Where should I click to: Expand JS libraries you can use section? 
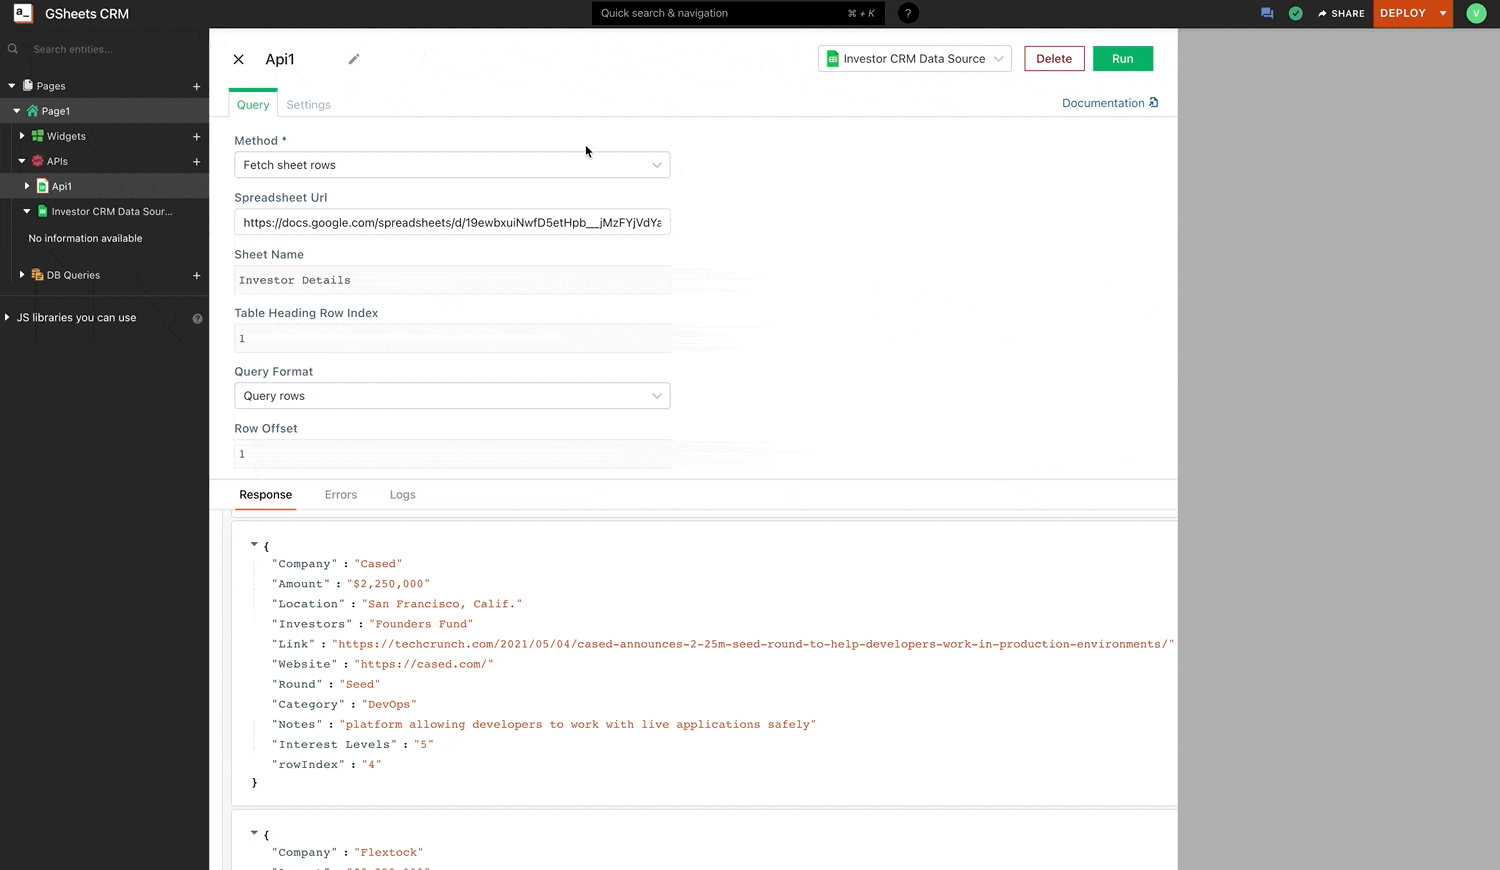pos(7,317)
